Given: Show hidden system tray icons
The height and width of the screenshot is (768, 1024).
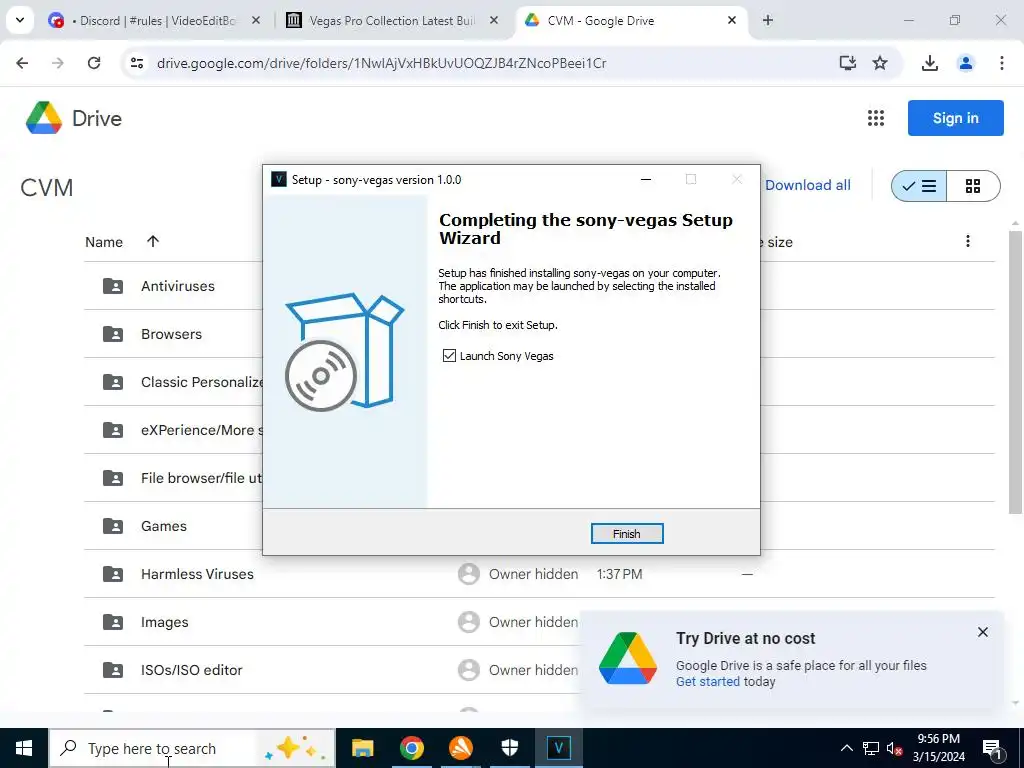Looking at the screenshot, I should [846, 748].
